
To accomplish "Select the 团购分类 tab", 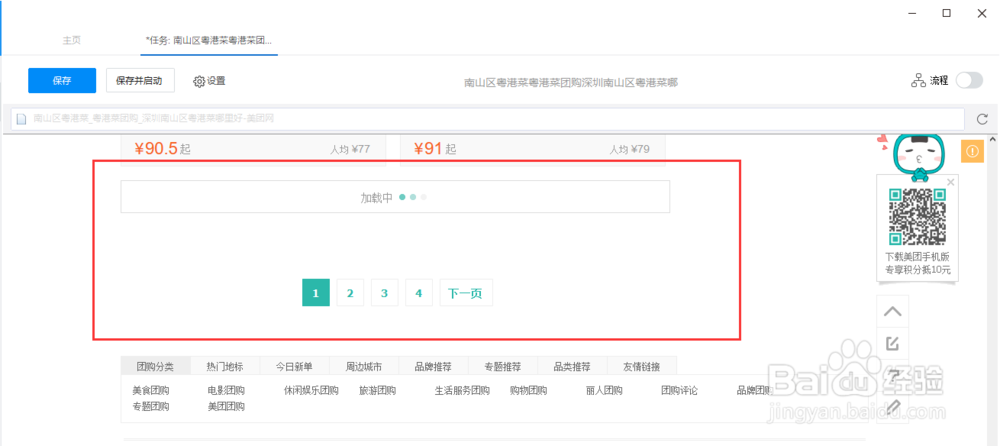I will (155, 367).
